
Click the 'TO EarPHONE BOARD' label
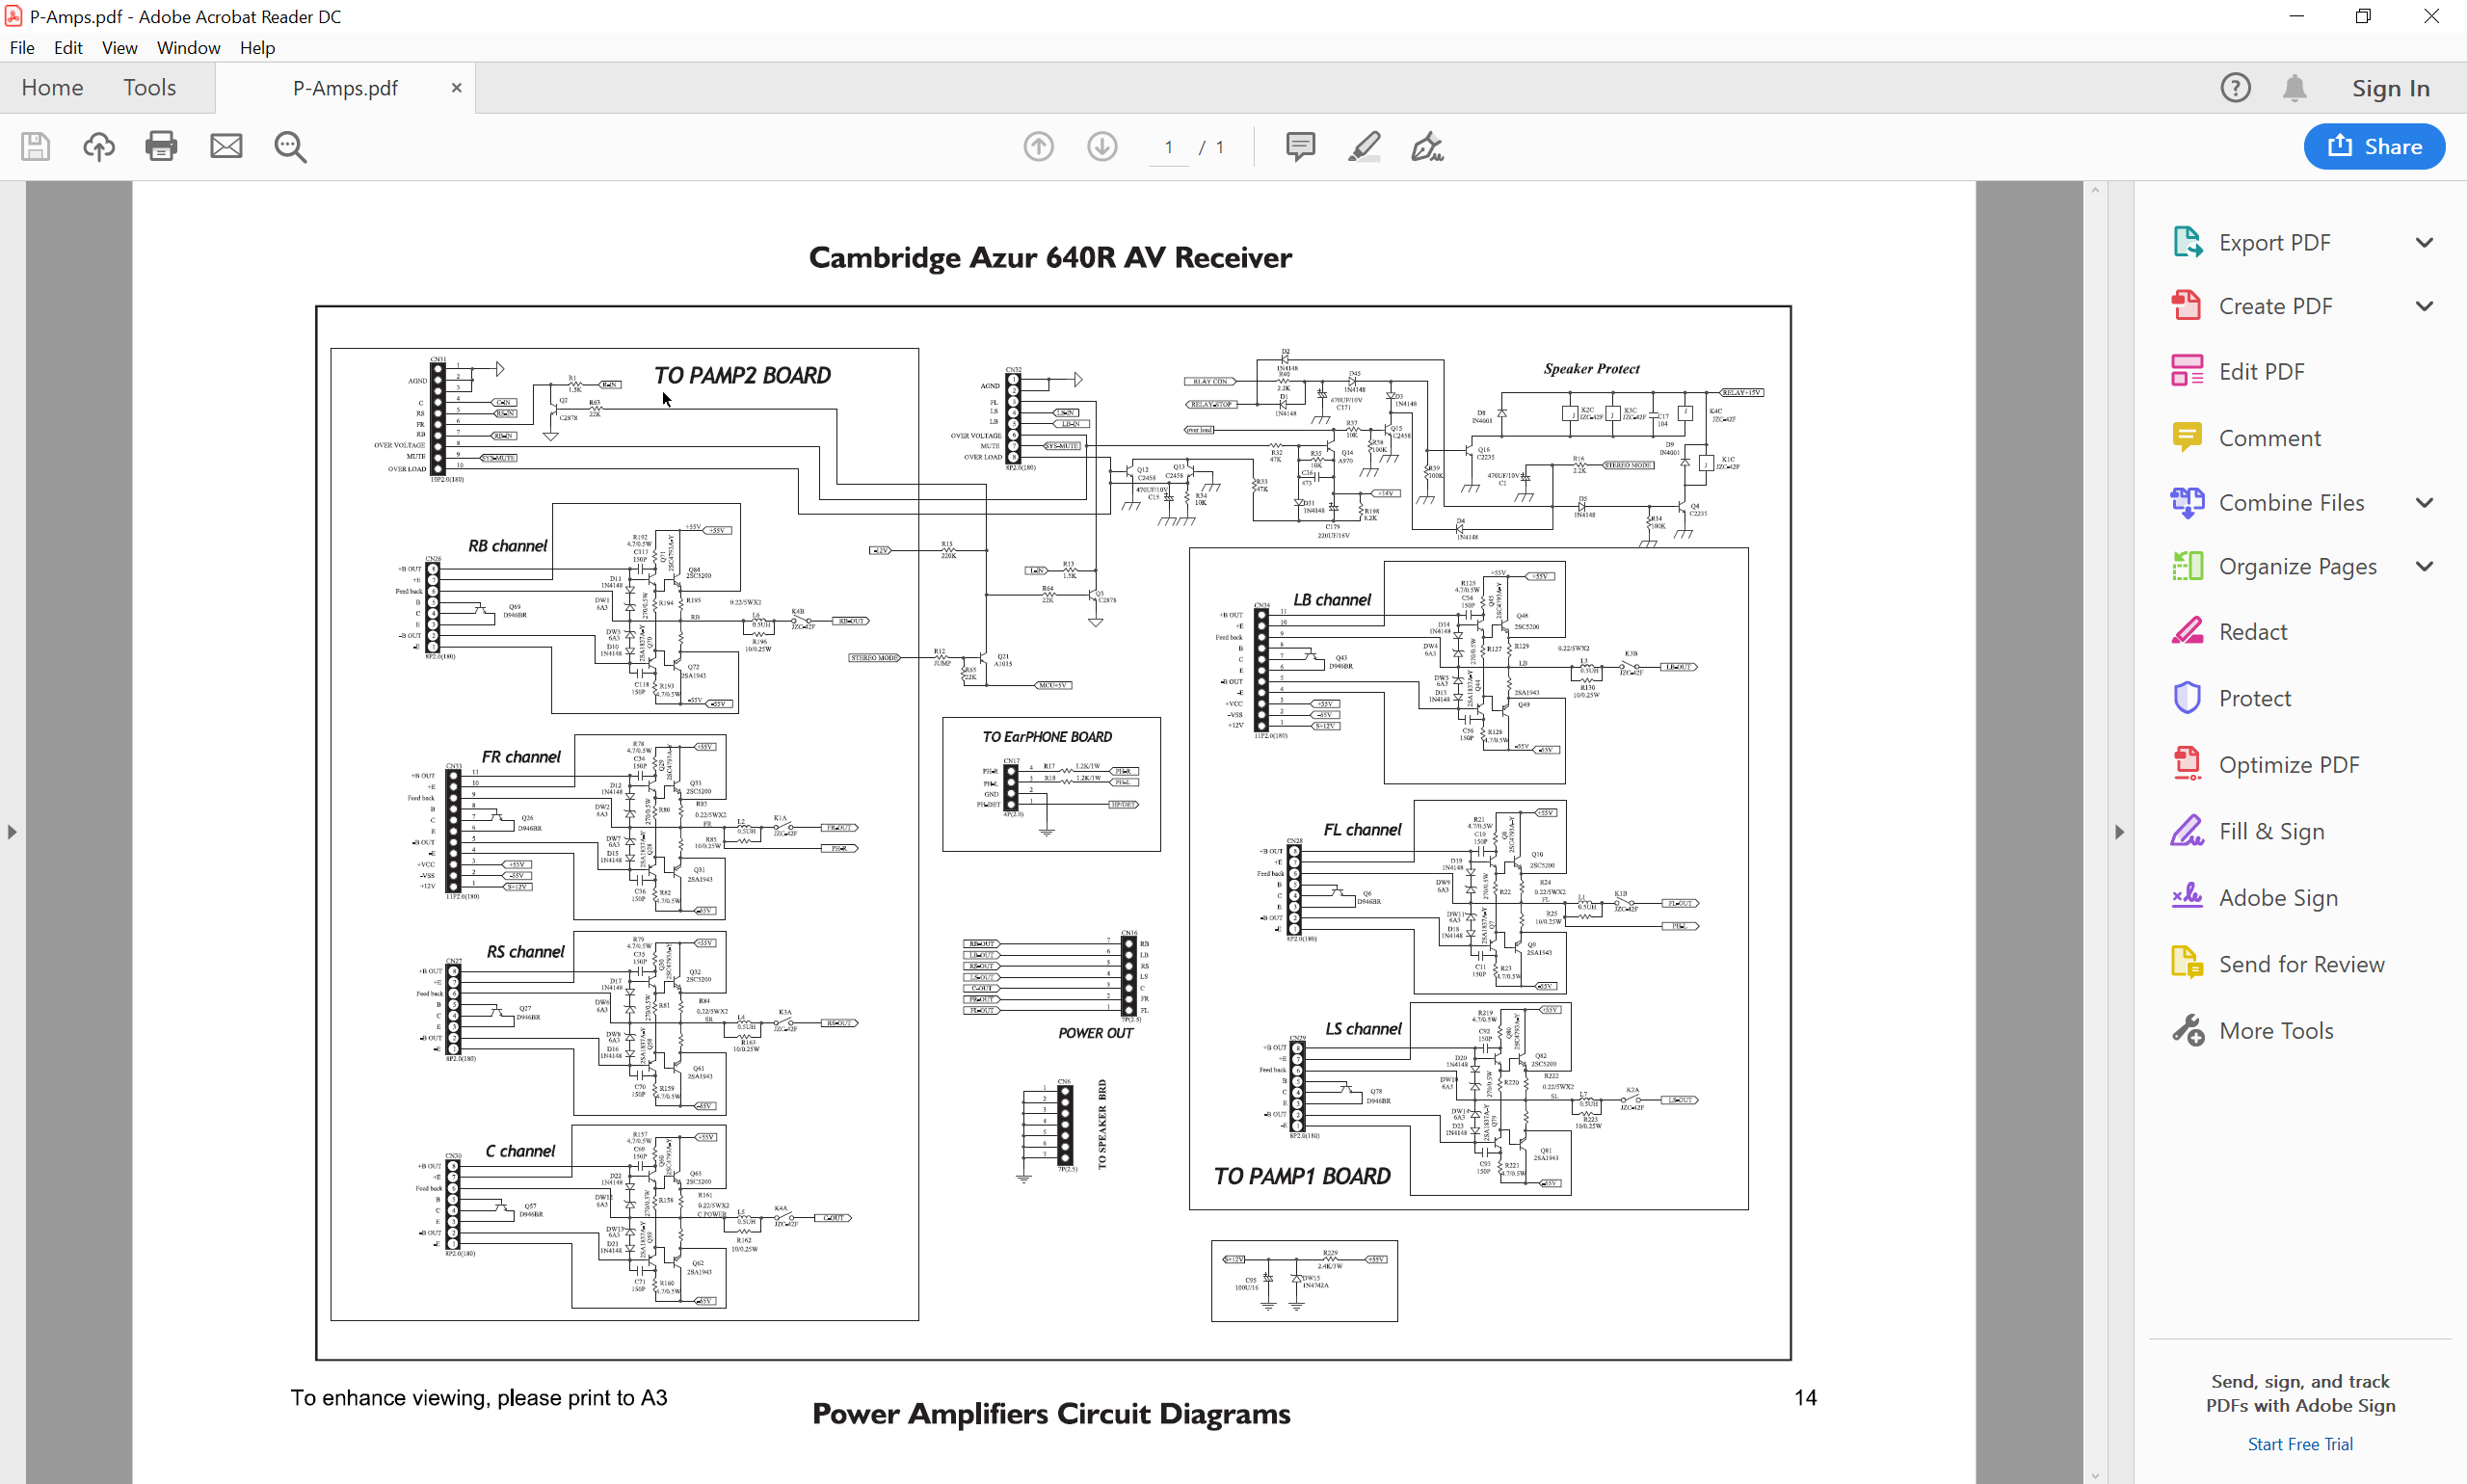click(1047, 737)
